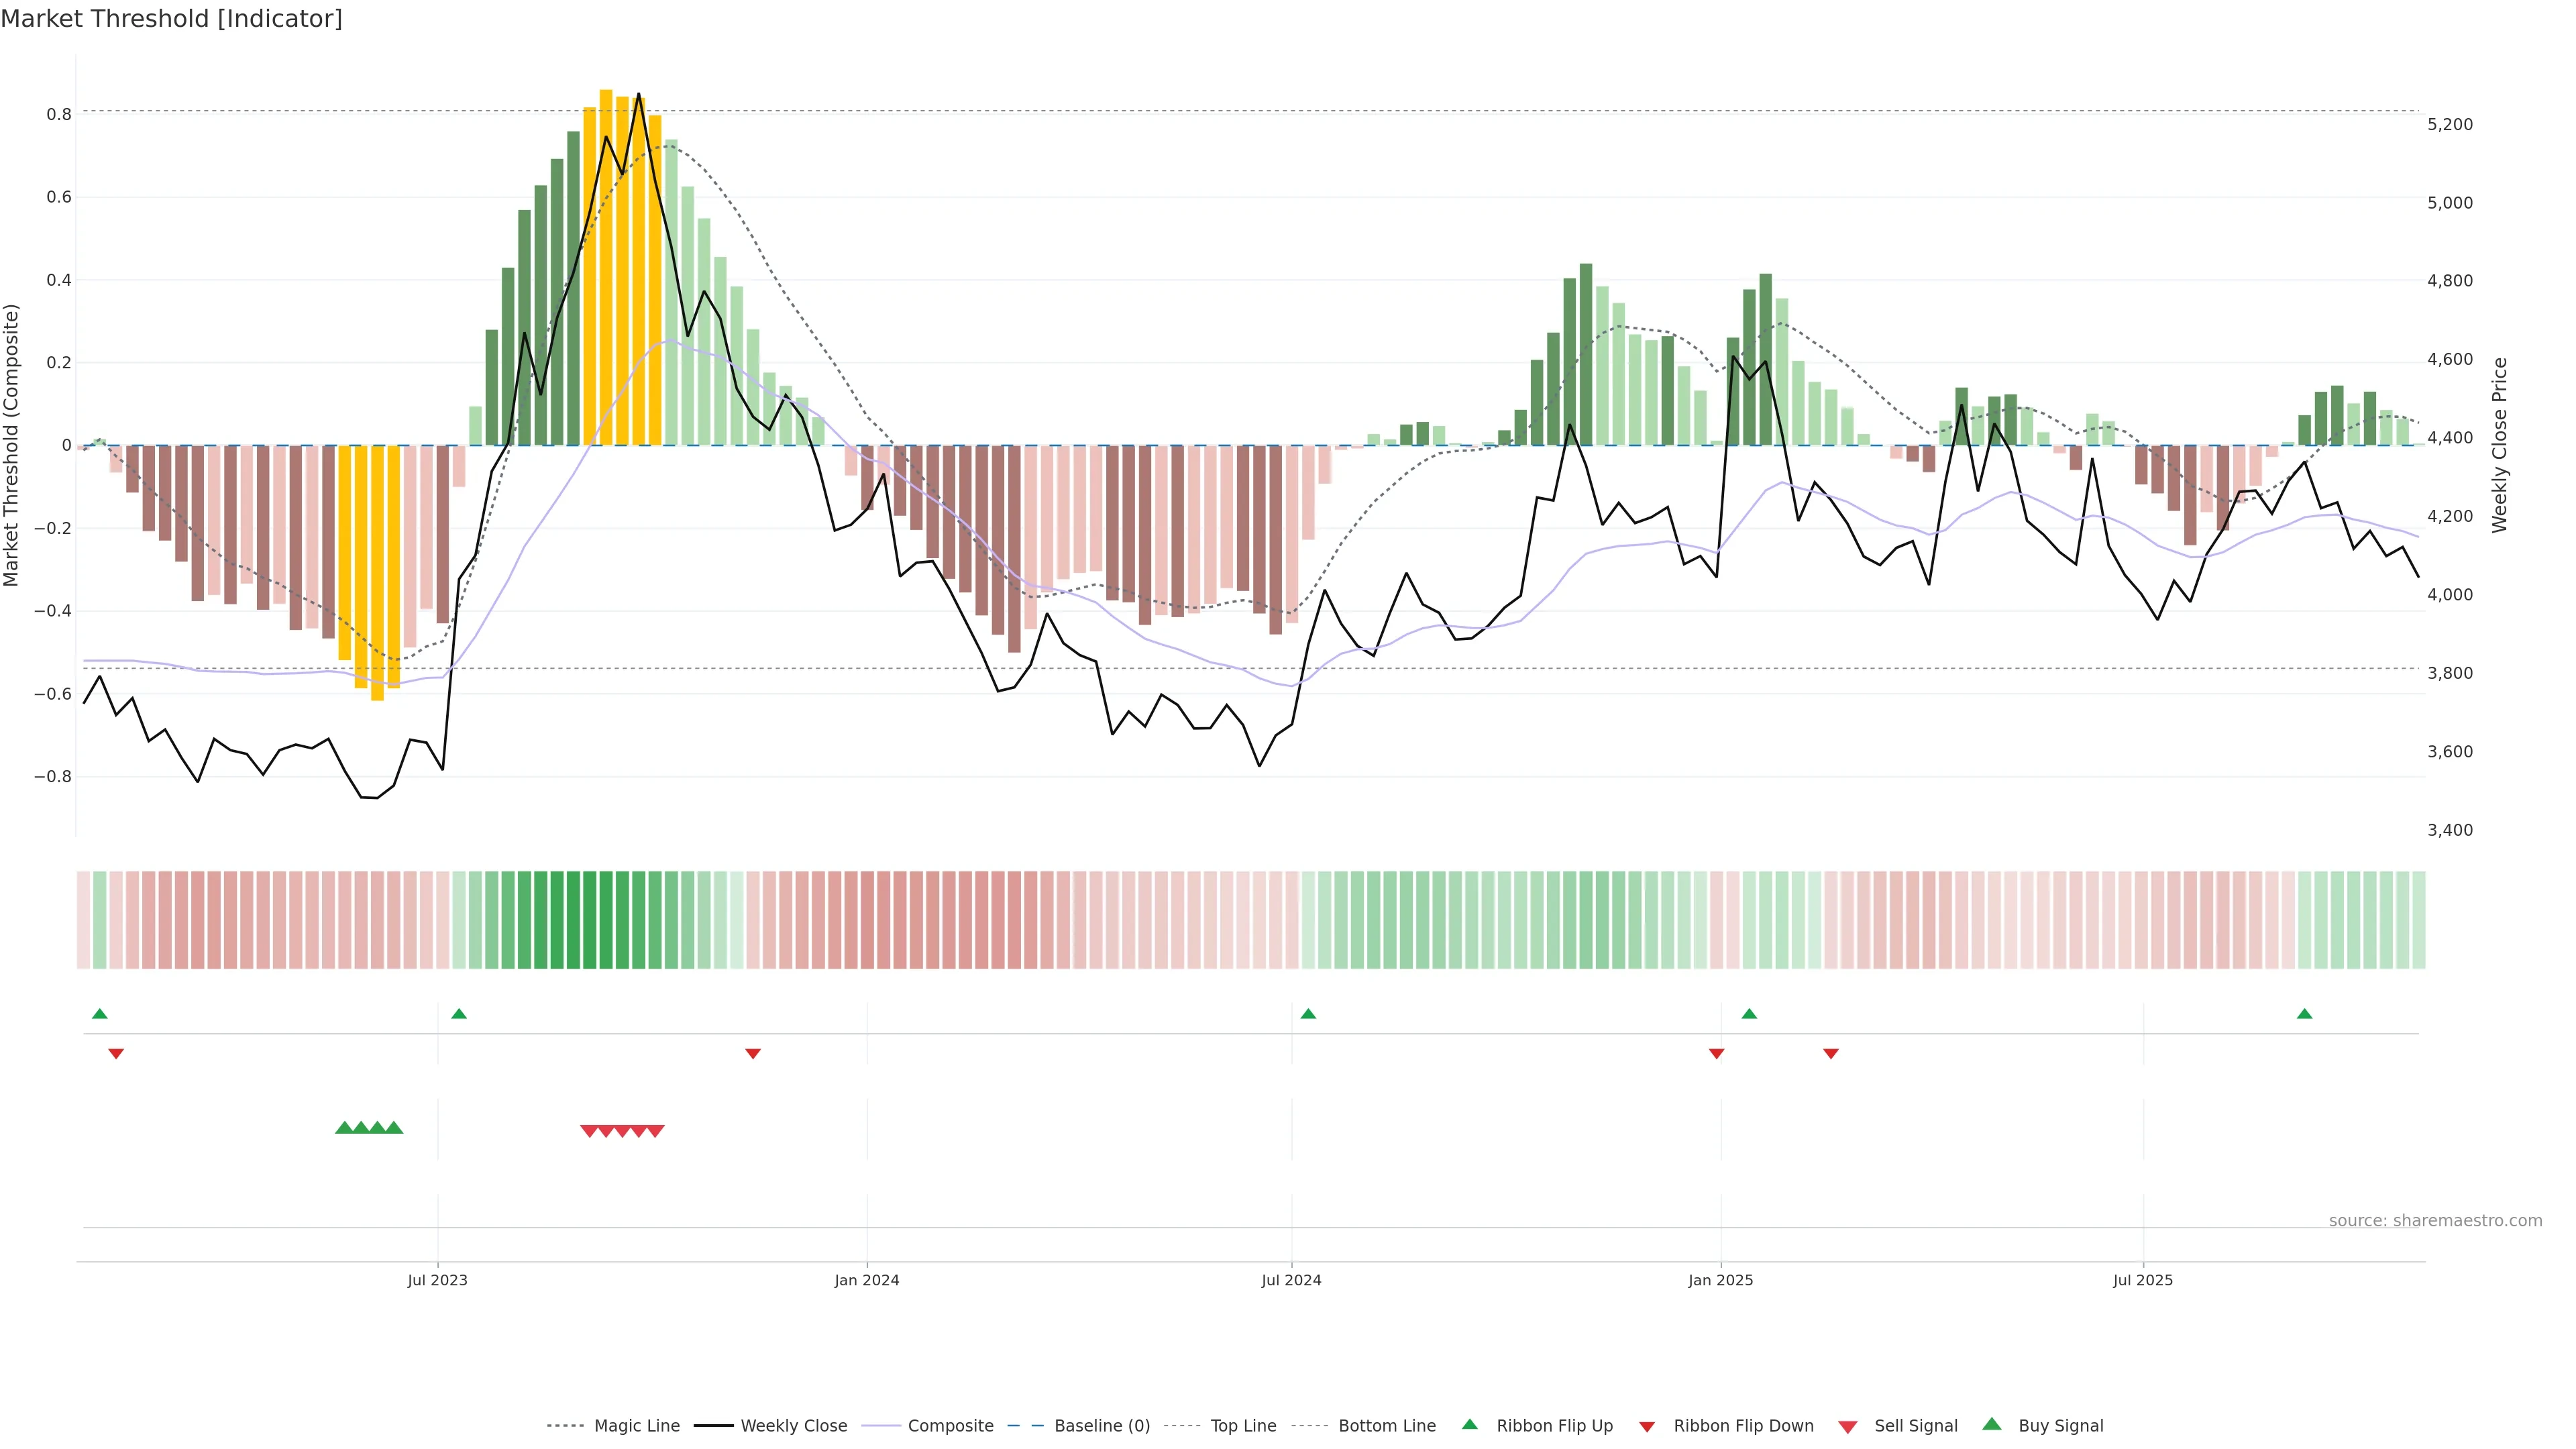Click Sell Signal legend red triangle
2576x1449 pixels.
(1847, 1427)
